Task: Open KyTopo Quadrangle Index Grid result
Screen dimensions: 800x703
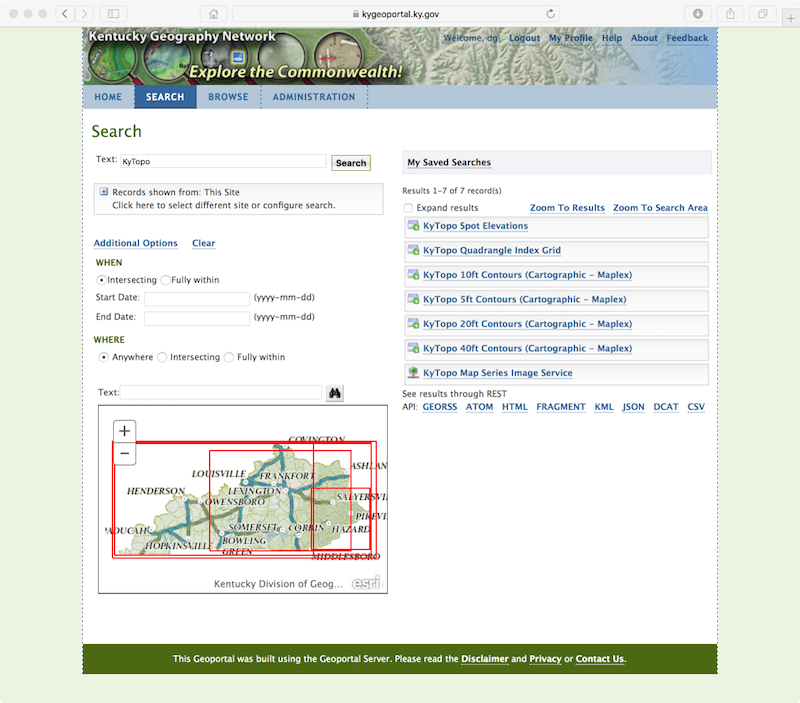Action: point(492,250)
